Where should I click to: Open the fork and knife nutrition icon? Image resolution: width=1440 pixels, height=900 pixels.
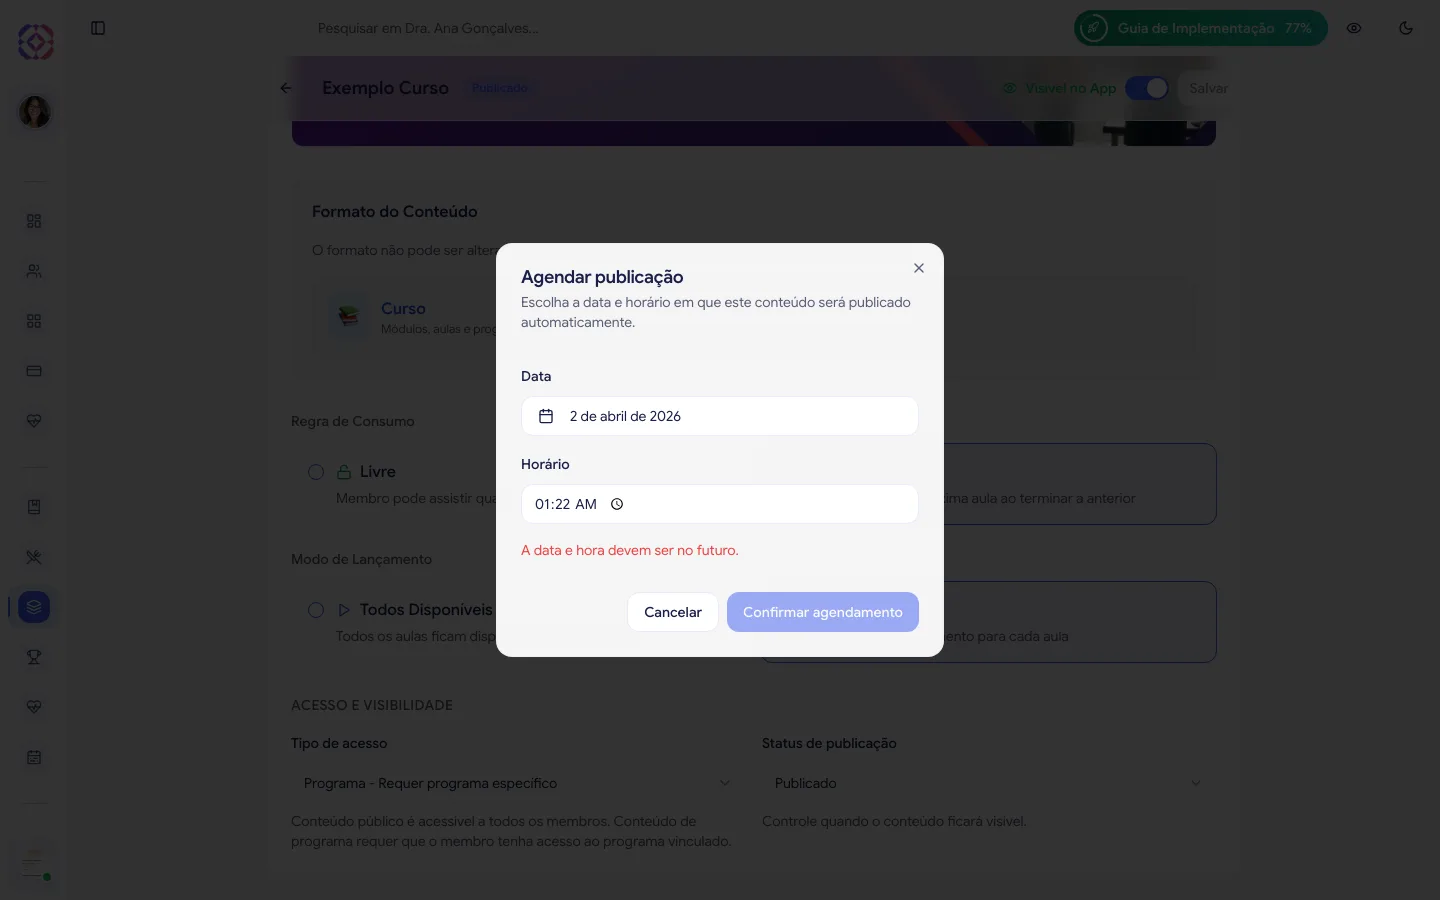tap(34, 557)
